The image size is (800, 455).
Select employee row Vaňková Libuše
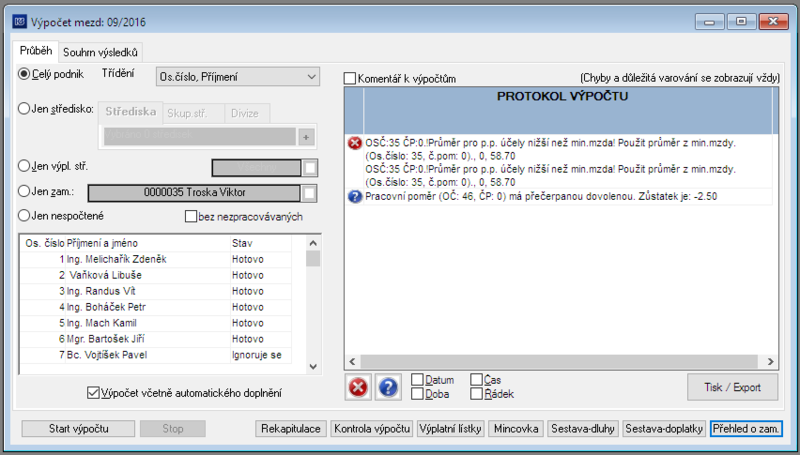pos(156,275)
